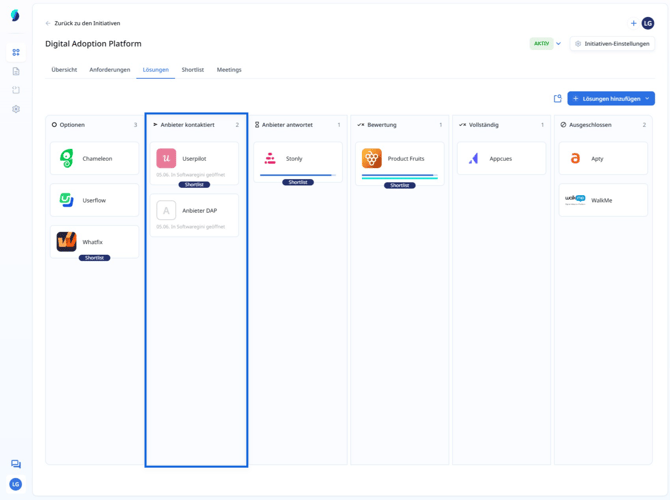Click the progress bar on the Stonly card

tap(297, 175)
